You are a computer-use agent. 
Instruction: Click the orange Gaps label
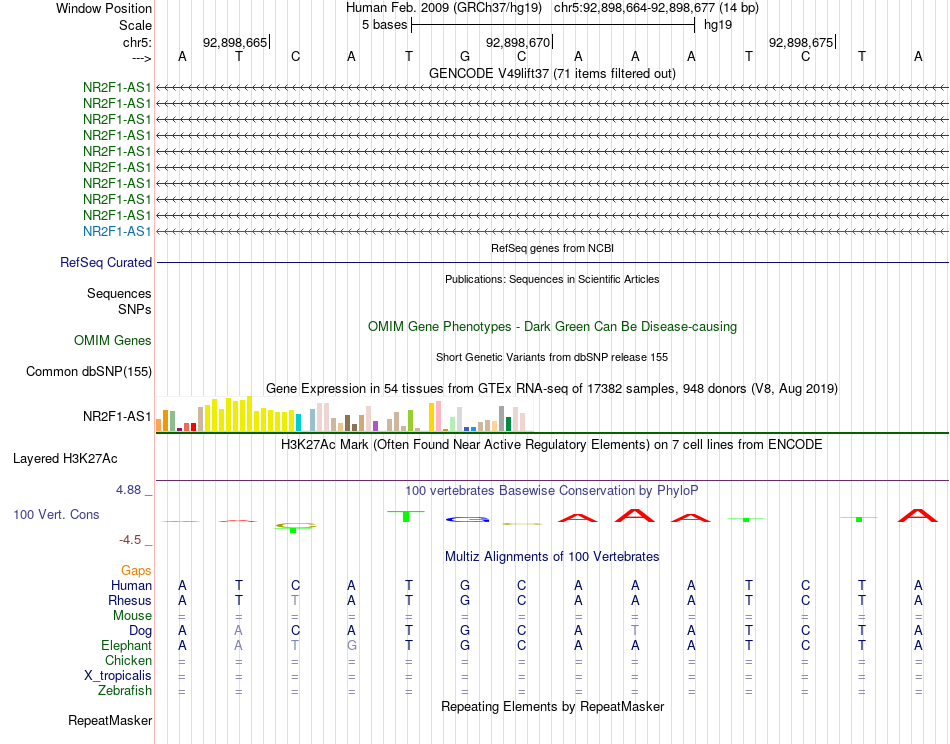(136, 570)
